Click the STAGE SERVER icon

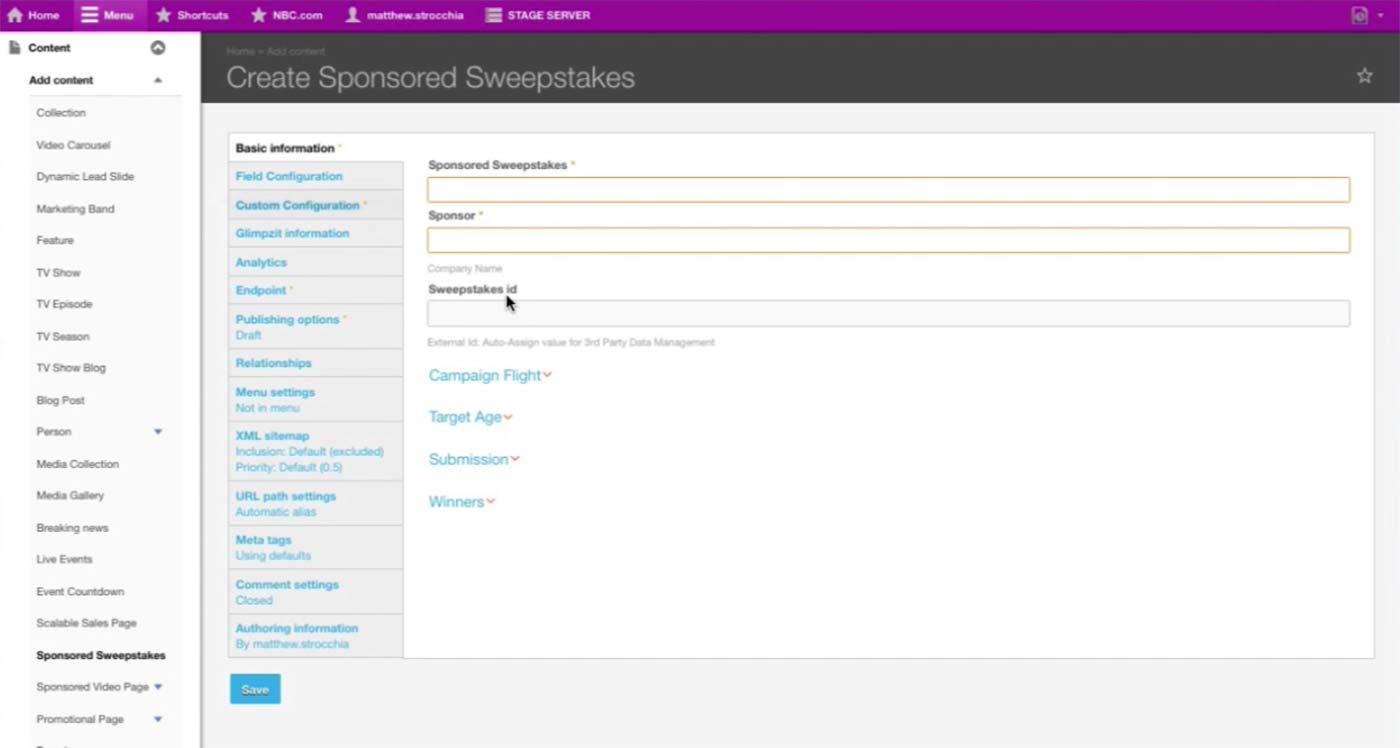493,15
